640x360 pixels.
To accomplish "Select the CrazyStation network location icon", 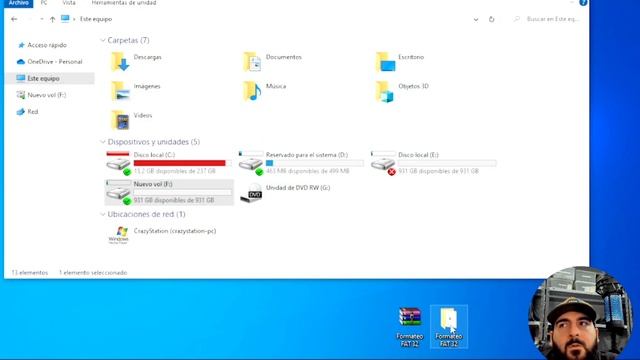I will point(118,235).
